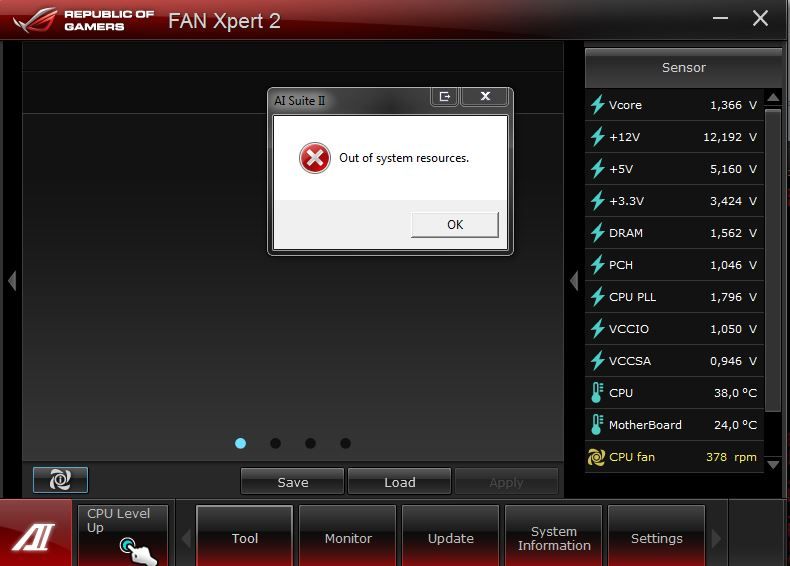Click the AI Suite logo button
Image resolution: width=790 pixels, height=566 pixels.
[x=35, y=534]
